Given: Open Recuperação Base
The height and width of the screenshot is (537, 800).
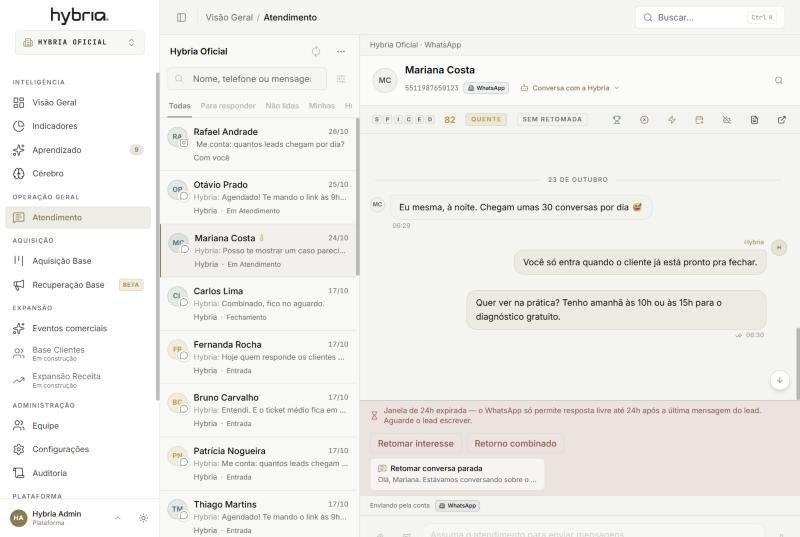Looking at the screenshot, I should point(78,285).
